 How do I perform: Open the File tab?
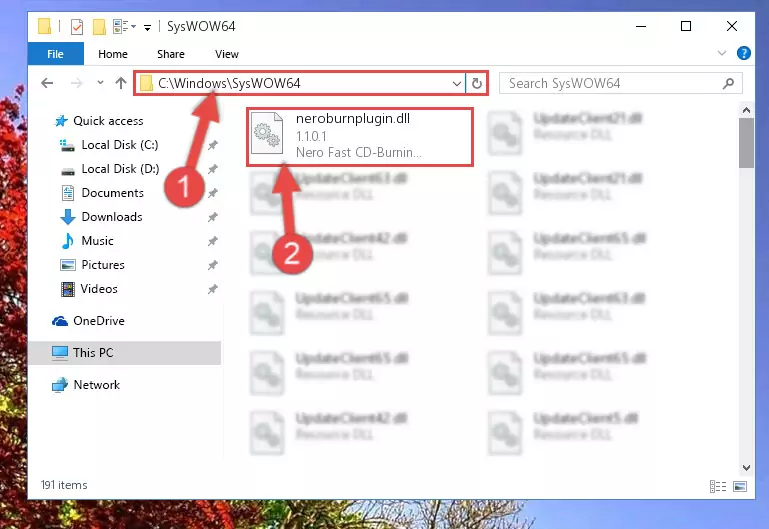(55, 54)
